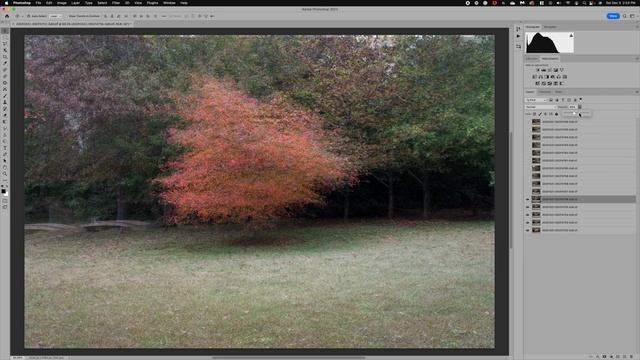Switch to the Navigator tab
This screenshot has height=360, width=640.
[x=550, y=27]
